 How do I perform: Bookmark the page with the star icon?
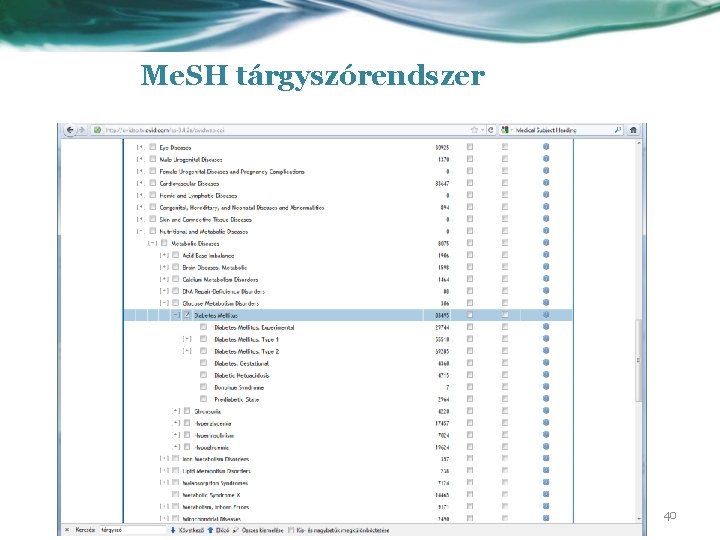[x=474, y=130]
